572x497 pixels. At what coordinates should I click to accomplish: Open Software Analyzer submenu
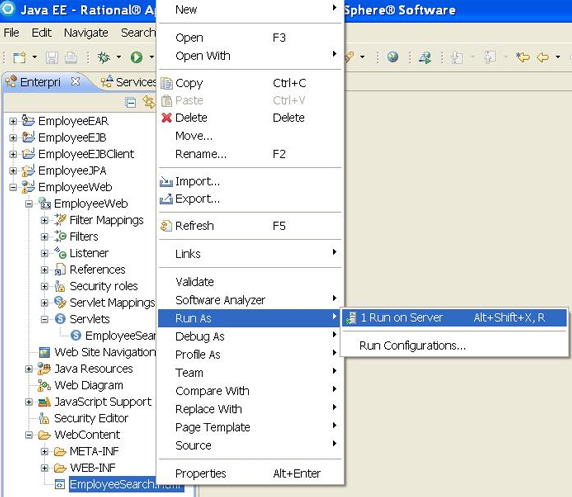(250, 300)
